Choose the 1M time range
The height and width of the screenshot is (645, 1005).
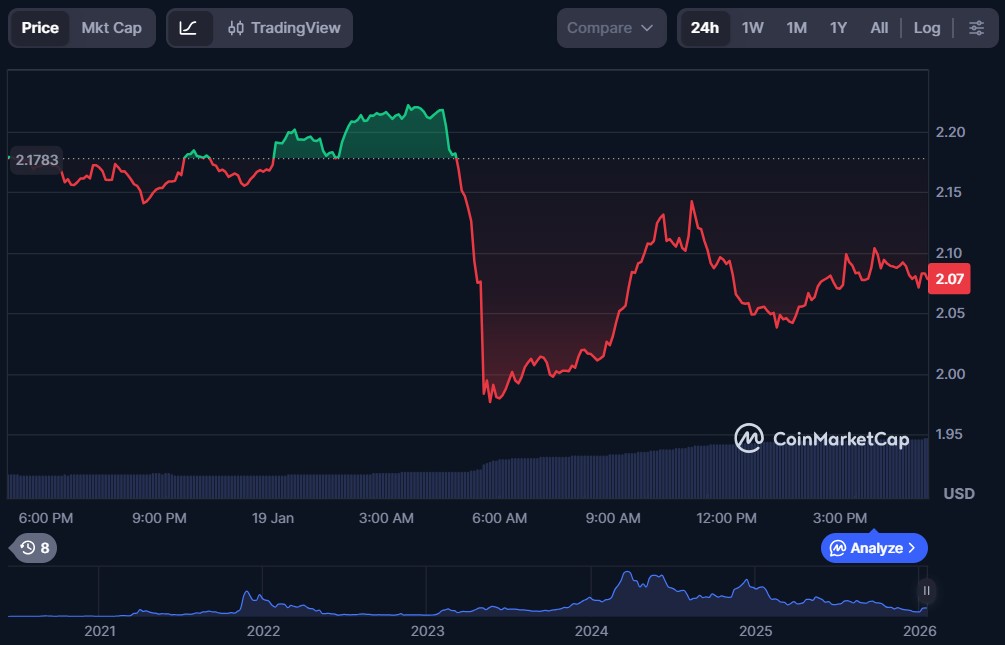click(796, 28)
